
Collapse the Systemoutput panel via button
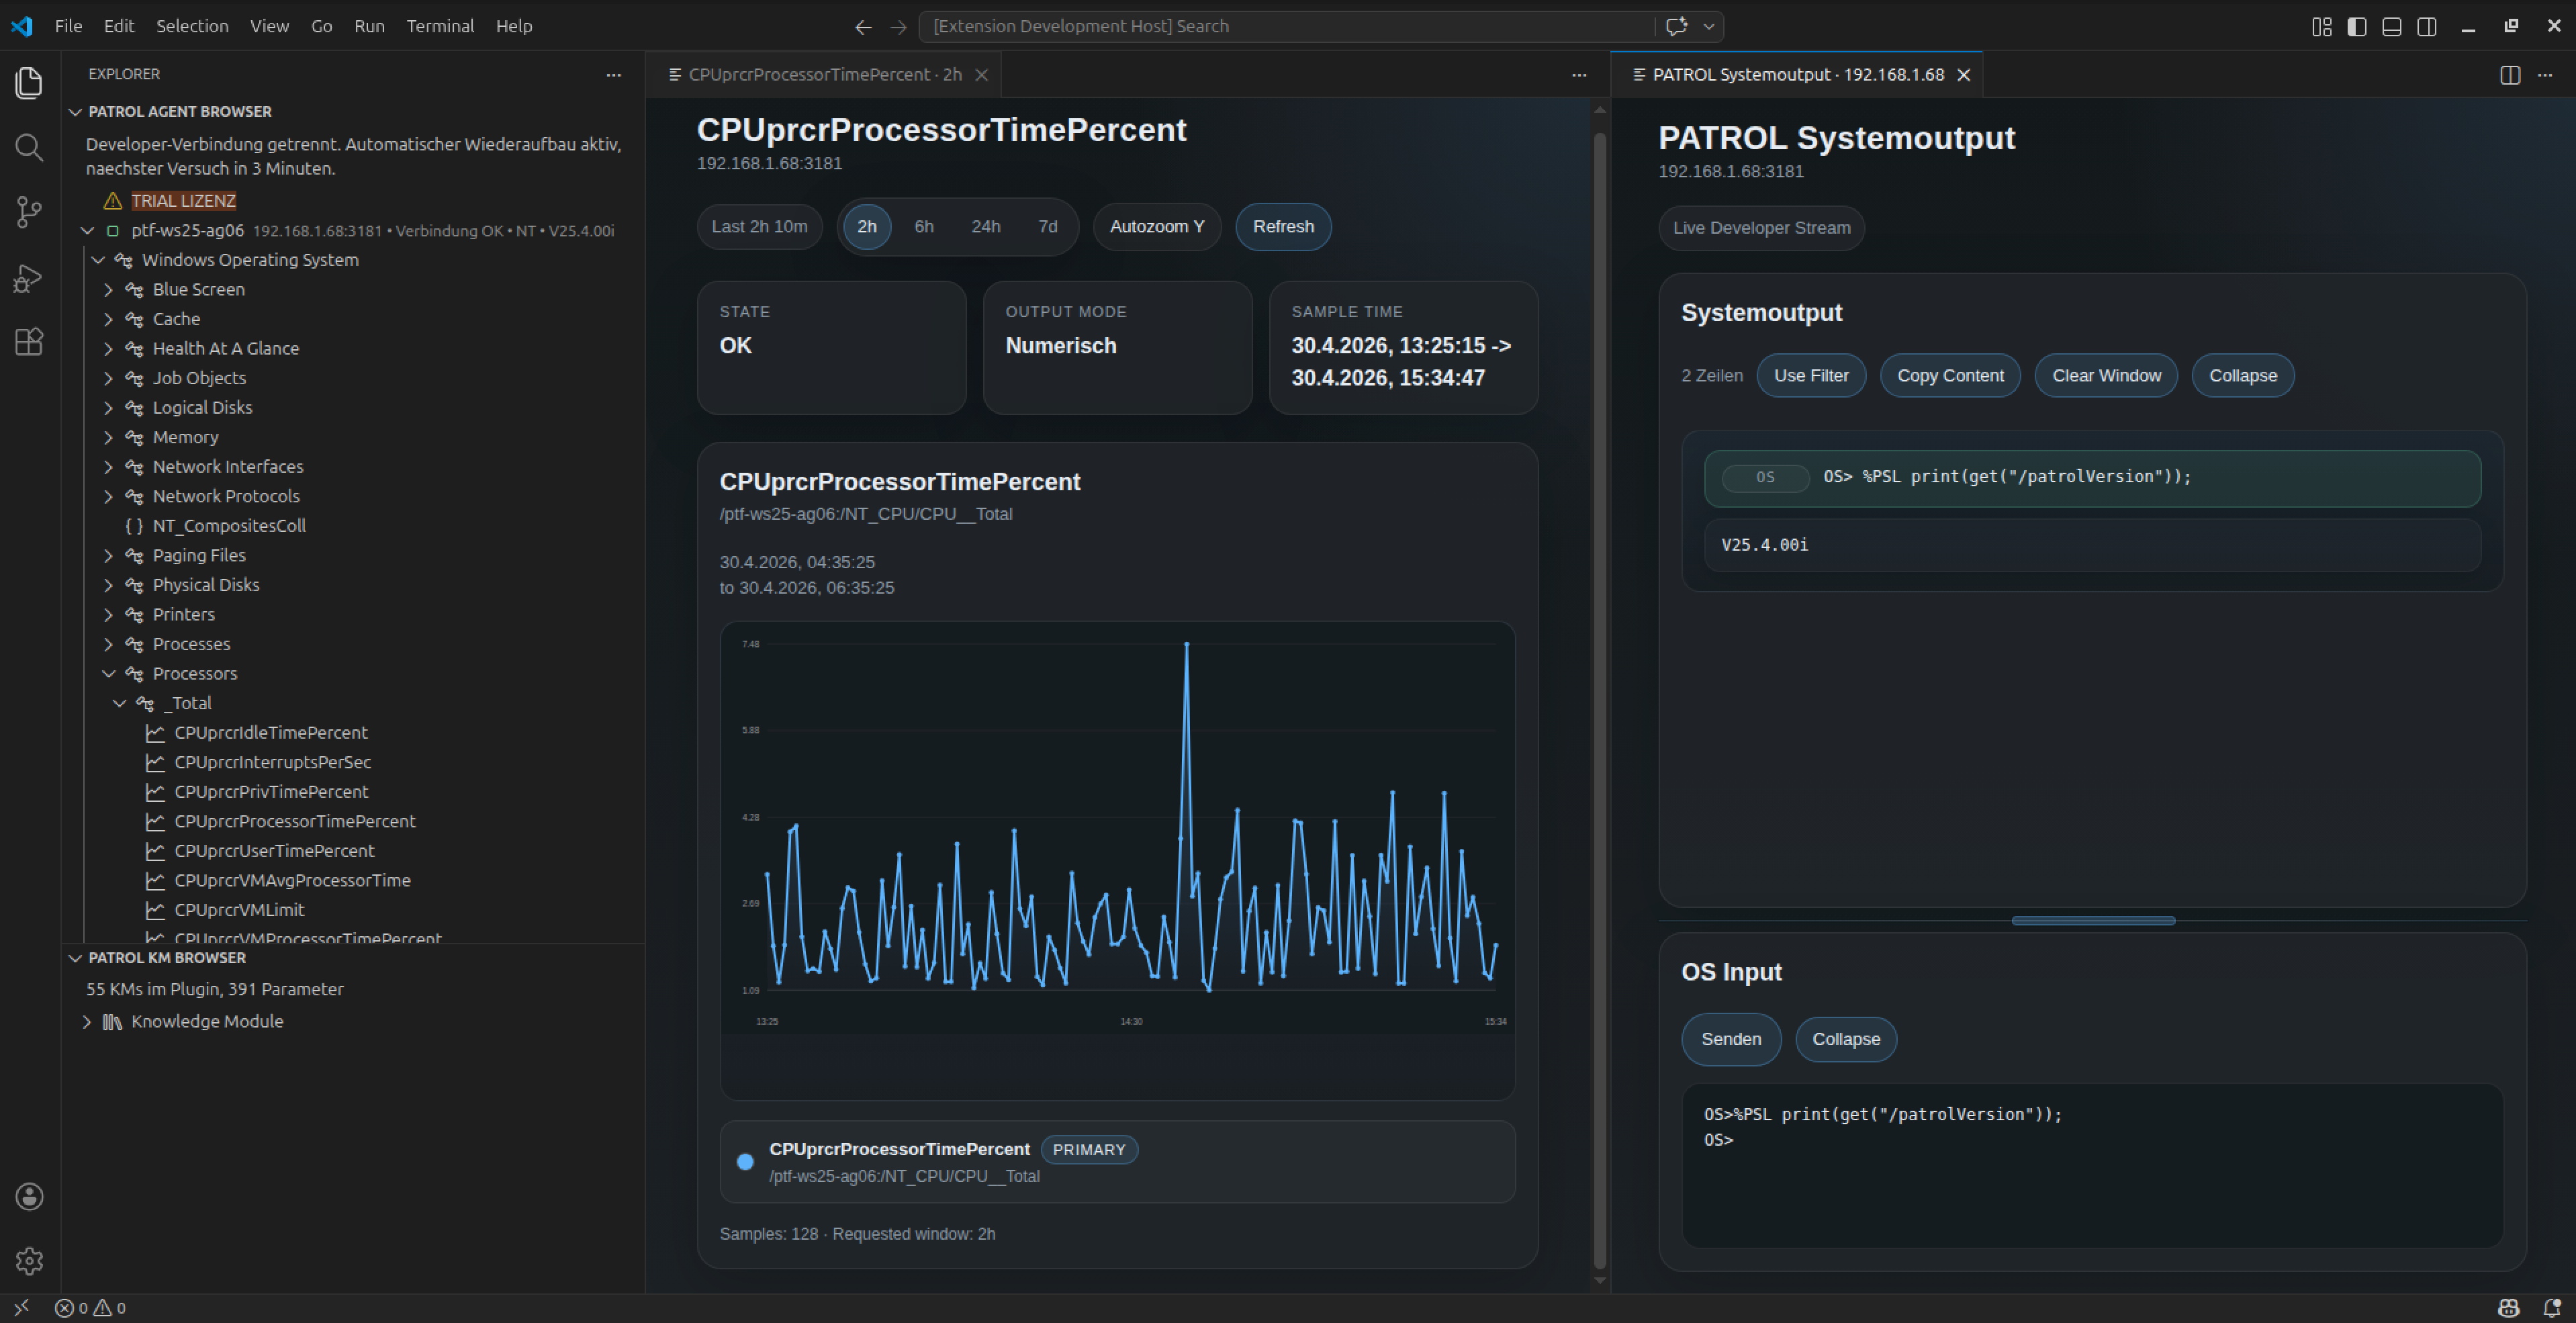click(2242, 376)
